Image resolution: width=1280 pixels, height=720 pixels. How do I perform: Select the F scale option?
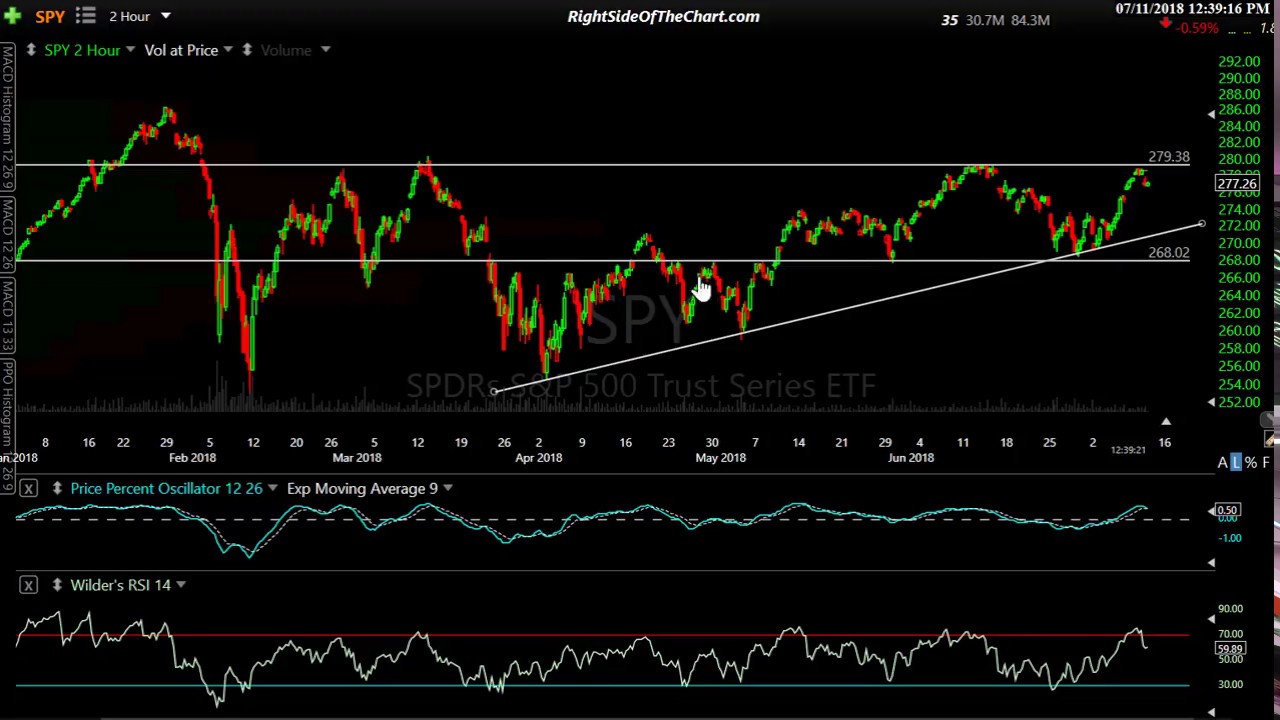click(1265, 462)
